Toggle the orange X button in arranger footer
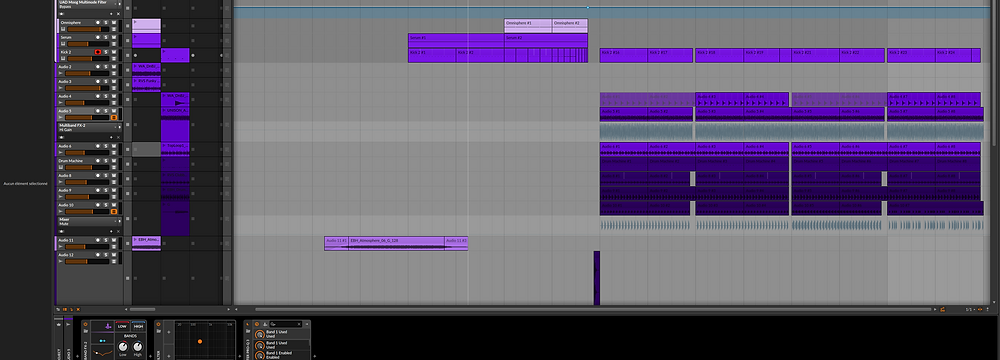This screenshot has height=360, width=1000. coord(78,310)
